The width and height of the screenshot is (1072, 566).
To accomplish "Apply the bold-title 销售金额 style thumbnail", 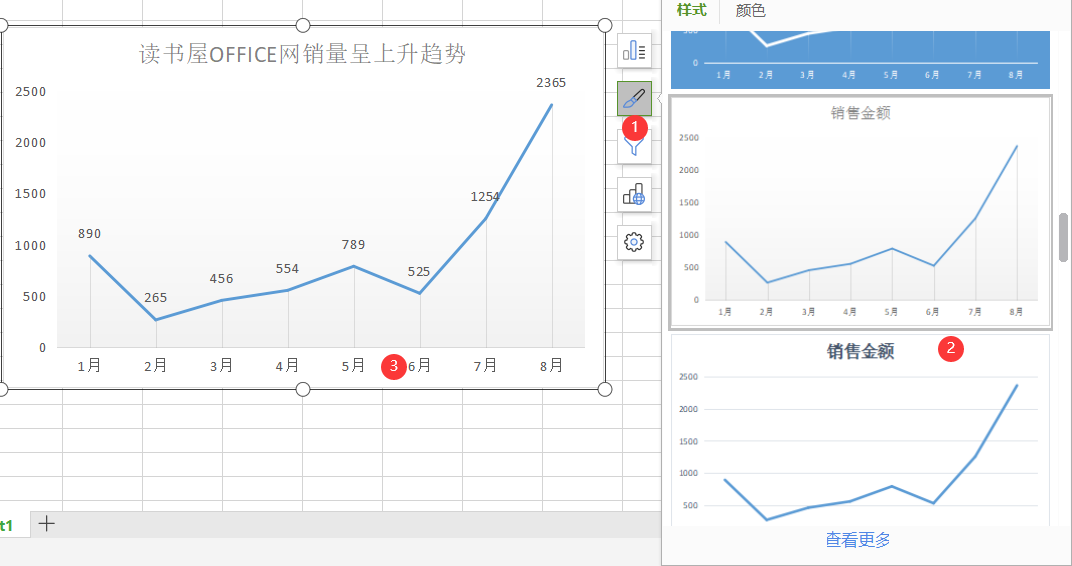I will coord(860,430).
